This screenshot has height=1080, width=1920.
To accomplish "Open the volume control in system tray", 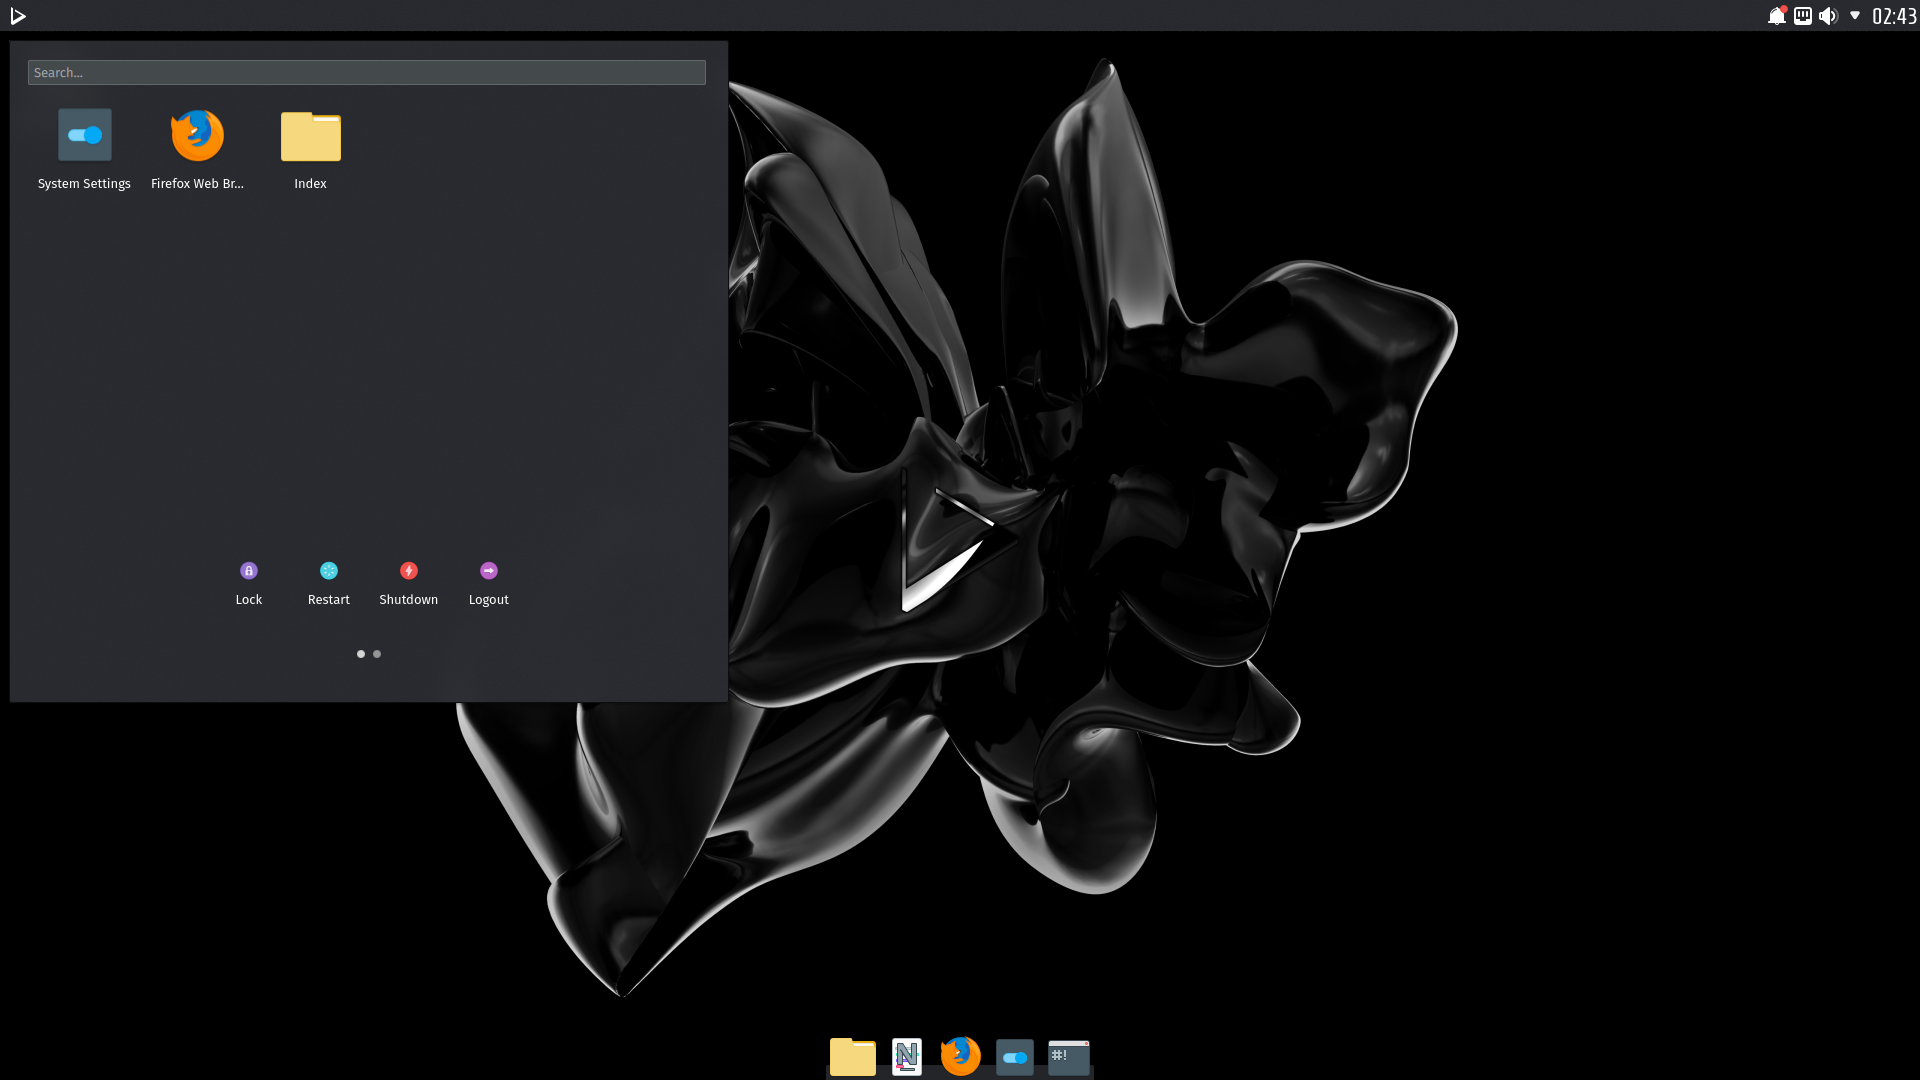I will point(1829,16).
